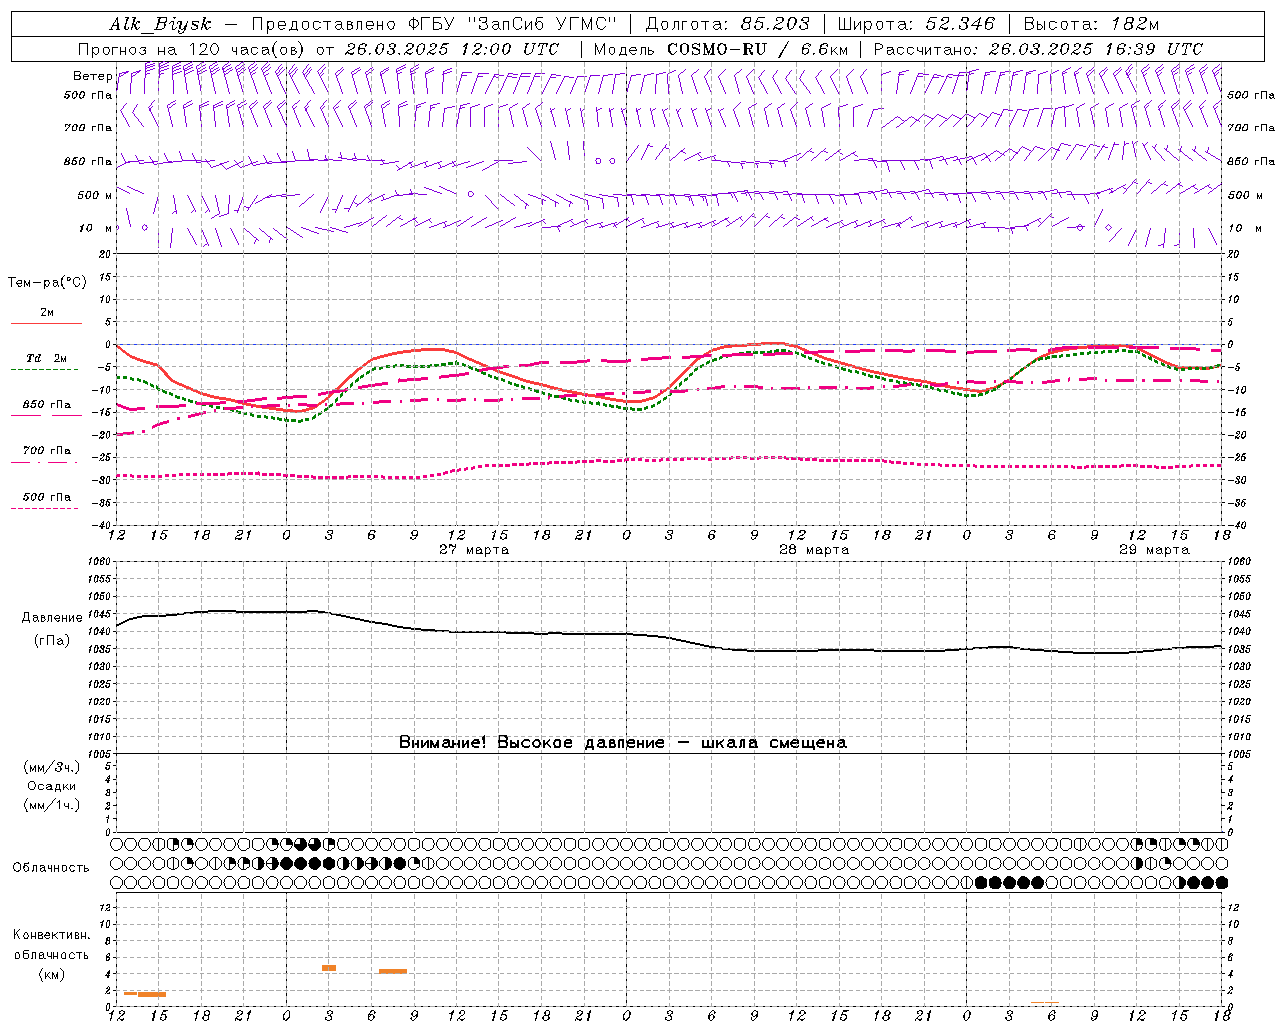Click the 27 марта date label
This screenshot has width=1280, height=1024.
[474, 550]
